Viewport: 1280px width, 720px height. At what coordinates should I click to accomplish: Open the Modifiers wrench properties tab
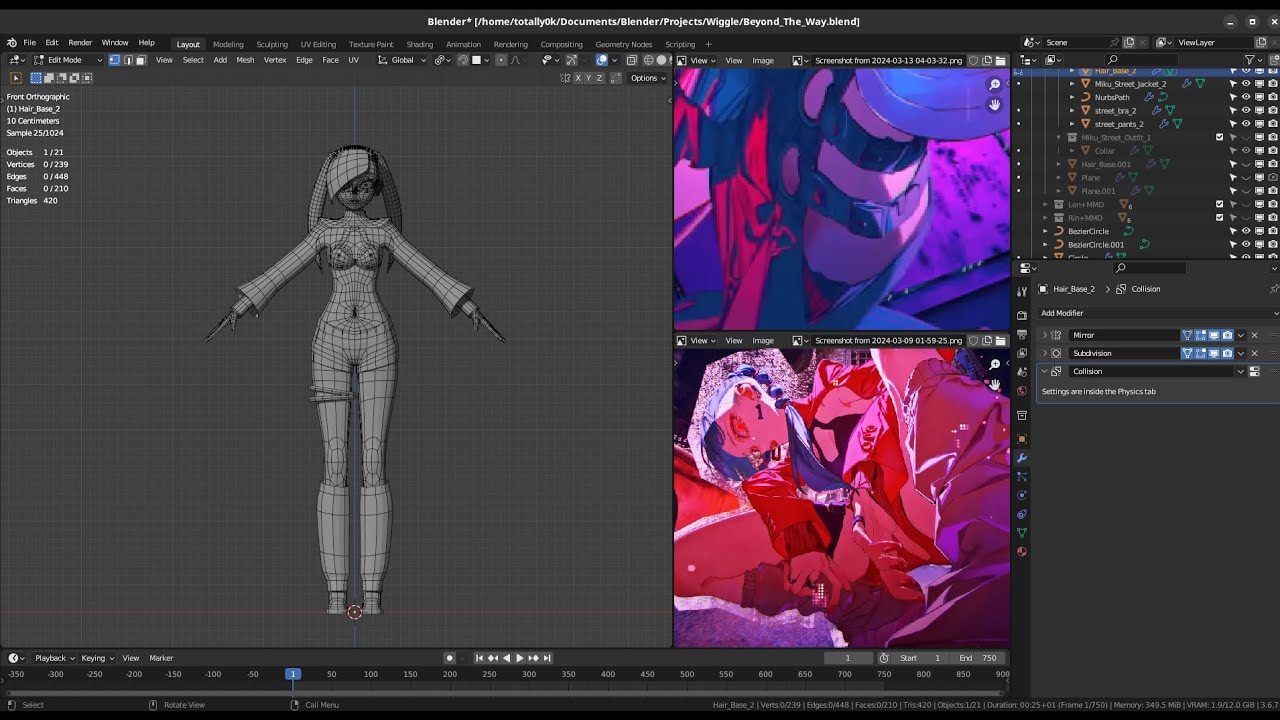(x=1022, y=457)
